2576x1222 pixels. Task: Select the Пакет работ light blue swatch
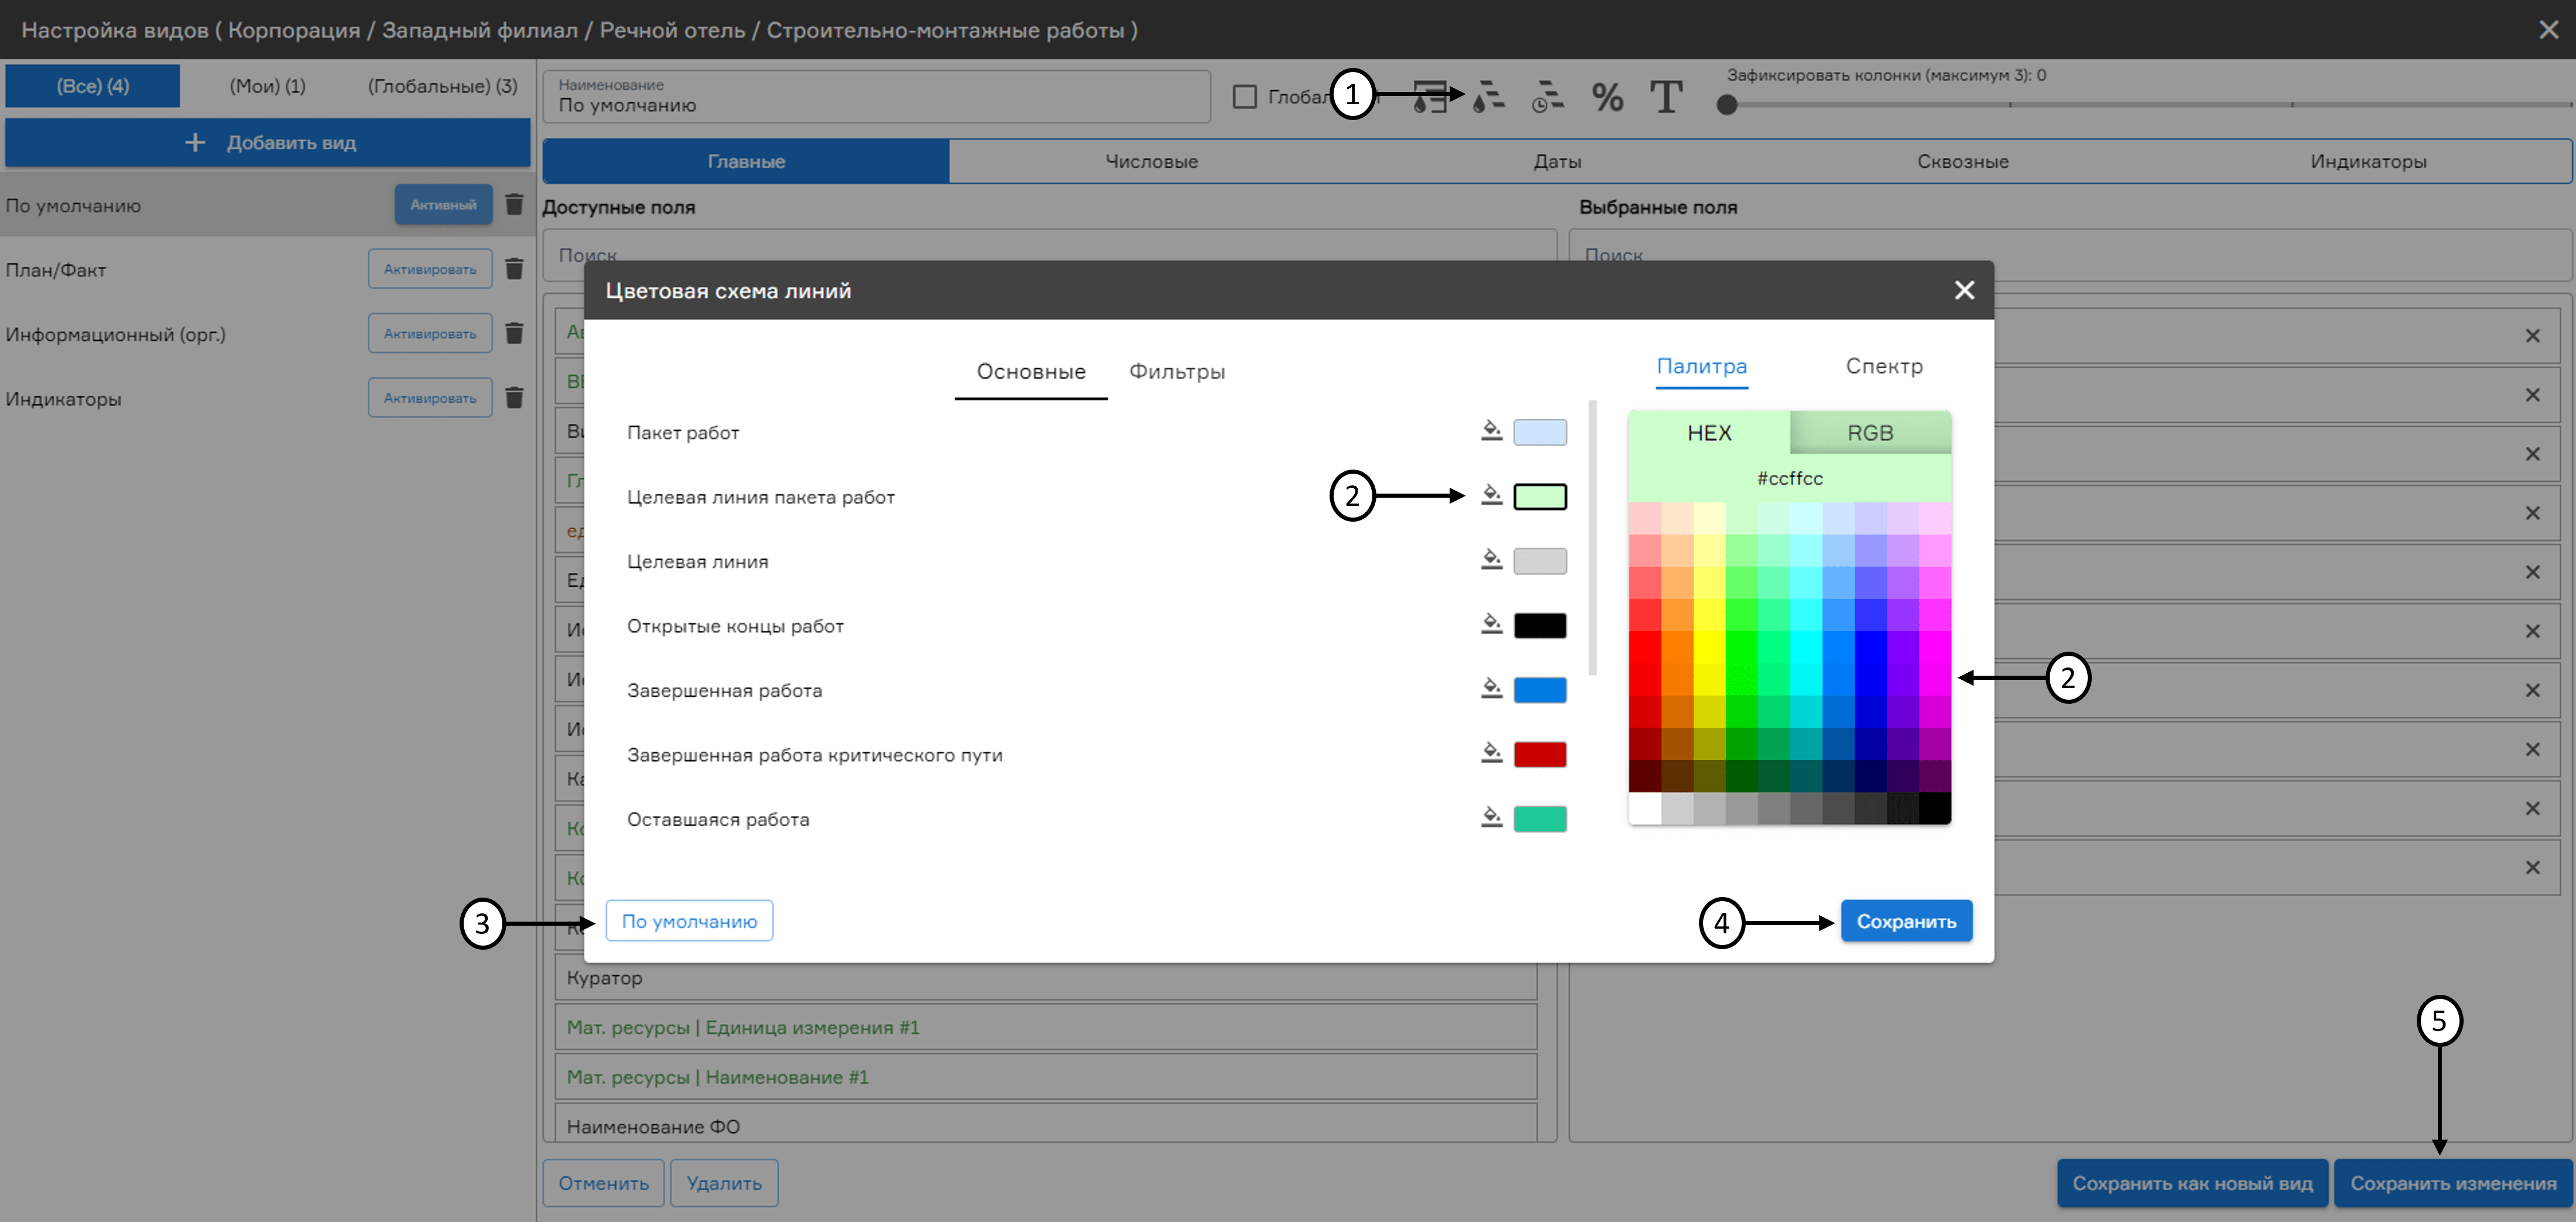[x=1540, y=432]
